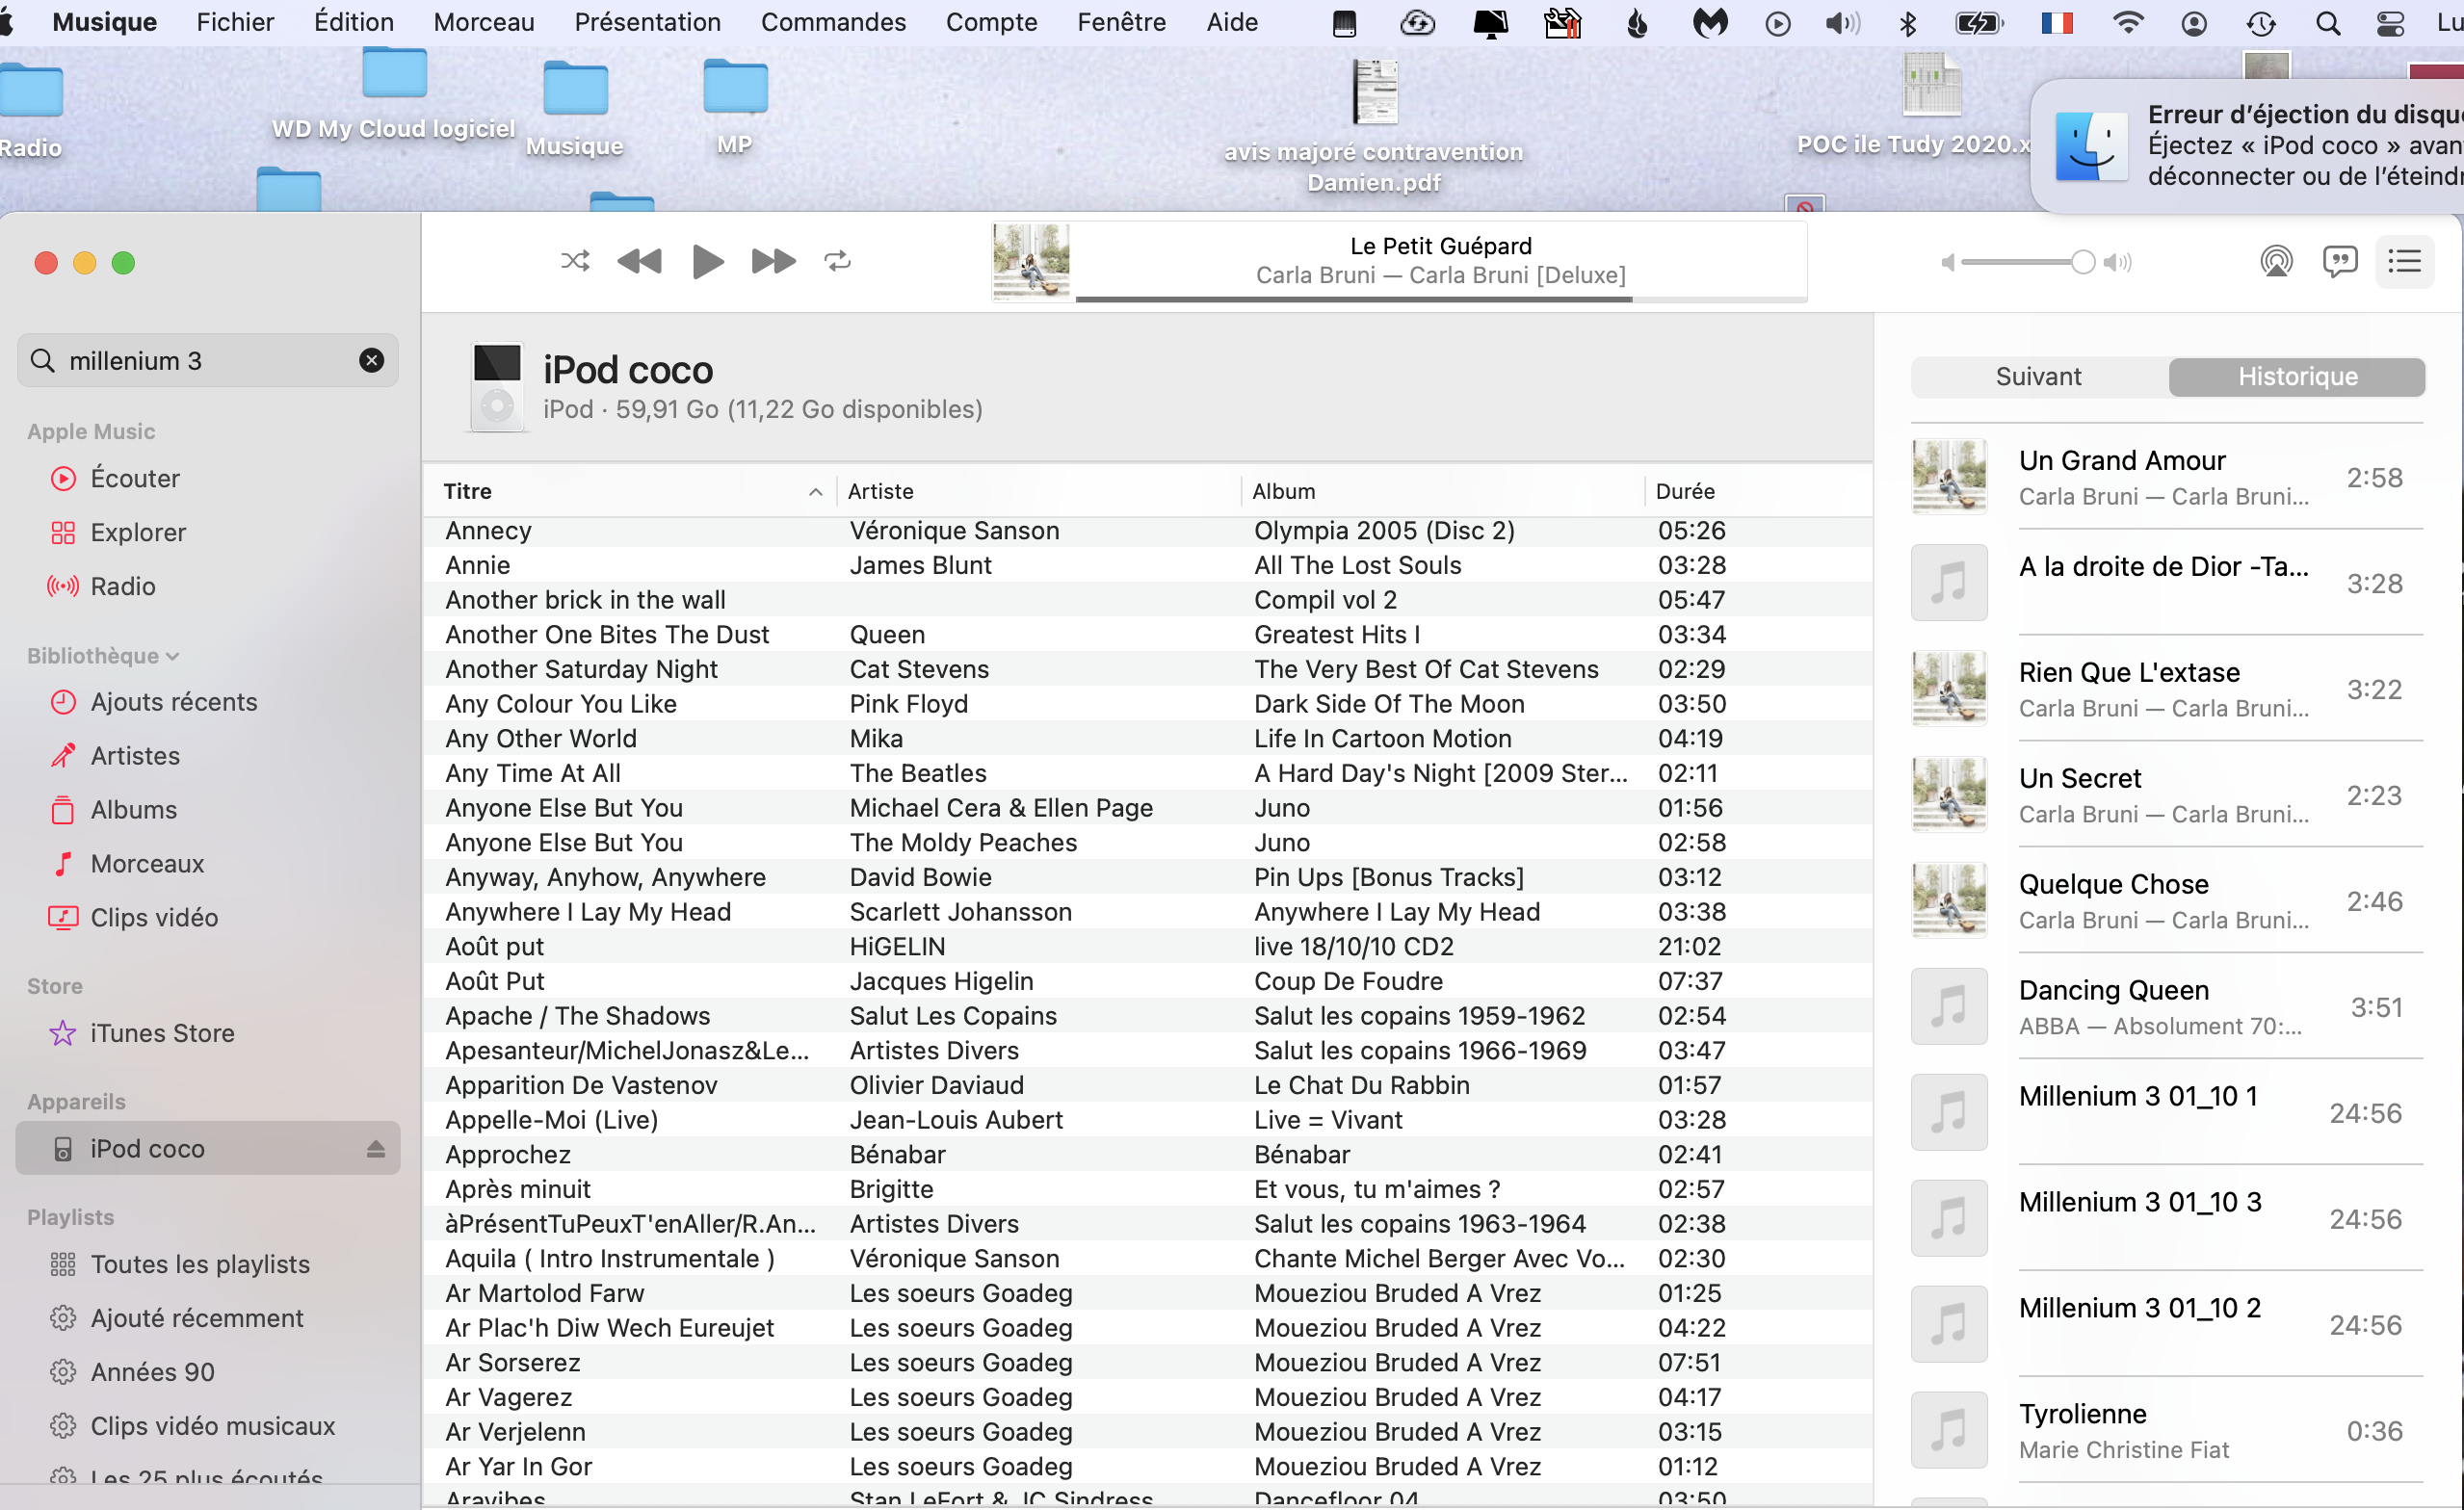Skip to next track
The height and width of the screenshot is (1510, 2464).
(x=773, y=262)
